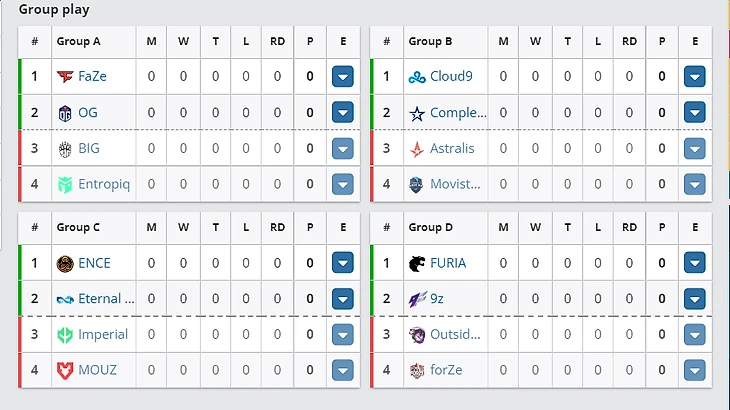The height and width of the screenshot is (410, 730).
Task: Click the MOUZ heart logo icon
Action: click(x=65, y=370)
